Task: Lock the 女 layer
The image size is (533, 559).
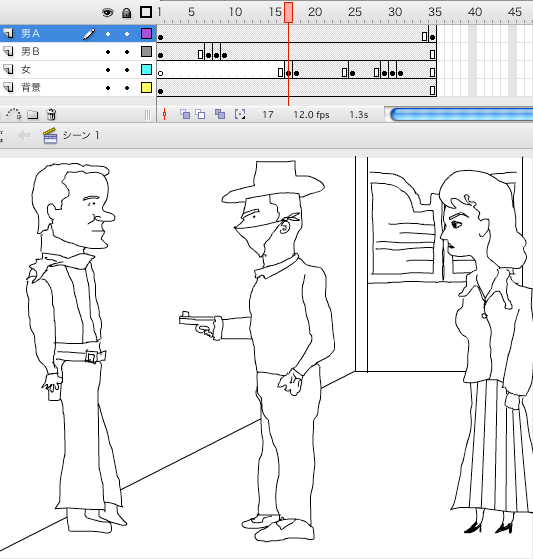Action: [x=127, y=70]
